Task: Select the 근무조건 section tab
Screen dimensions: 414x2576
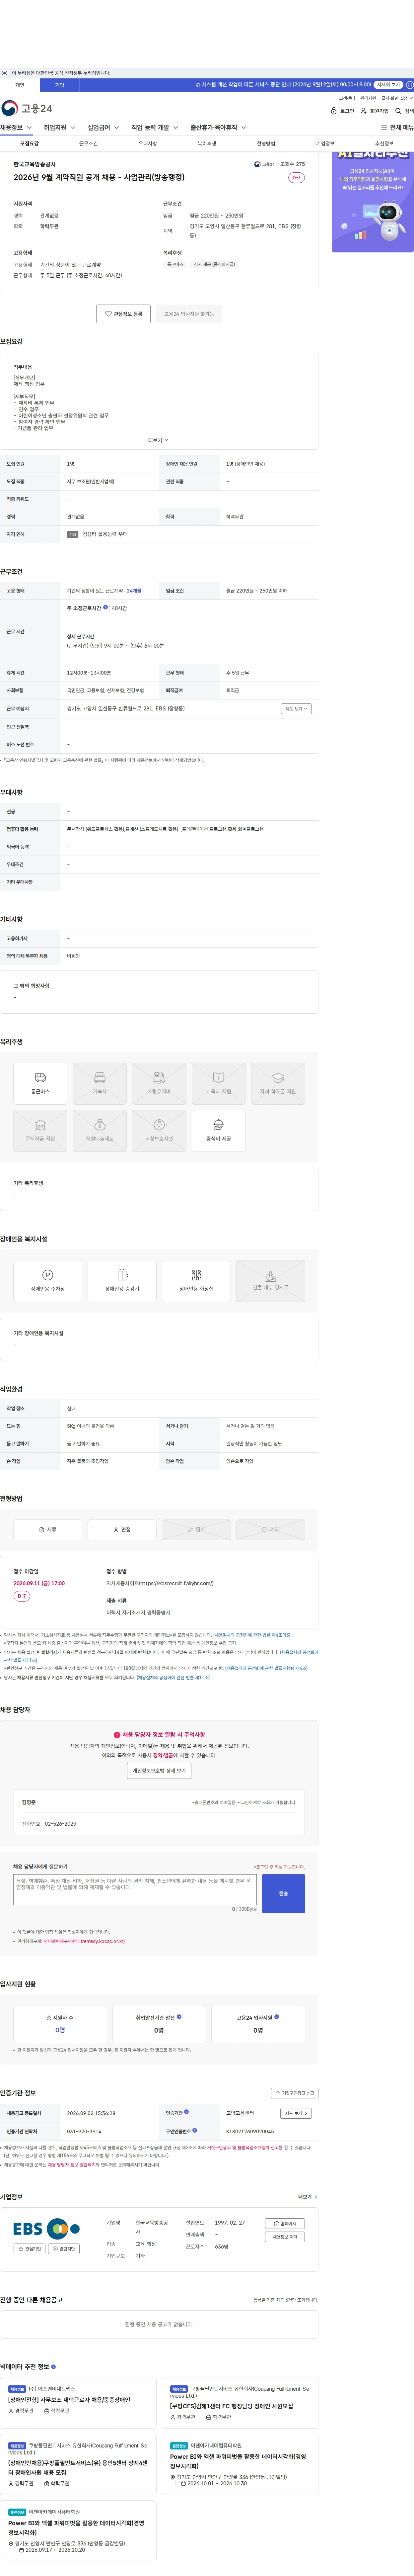Action: pos(89,144)
